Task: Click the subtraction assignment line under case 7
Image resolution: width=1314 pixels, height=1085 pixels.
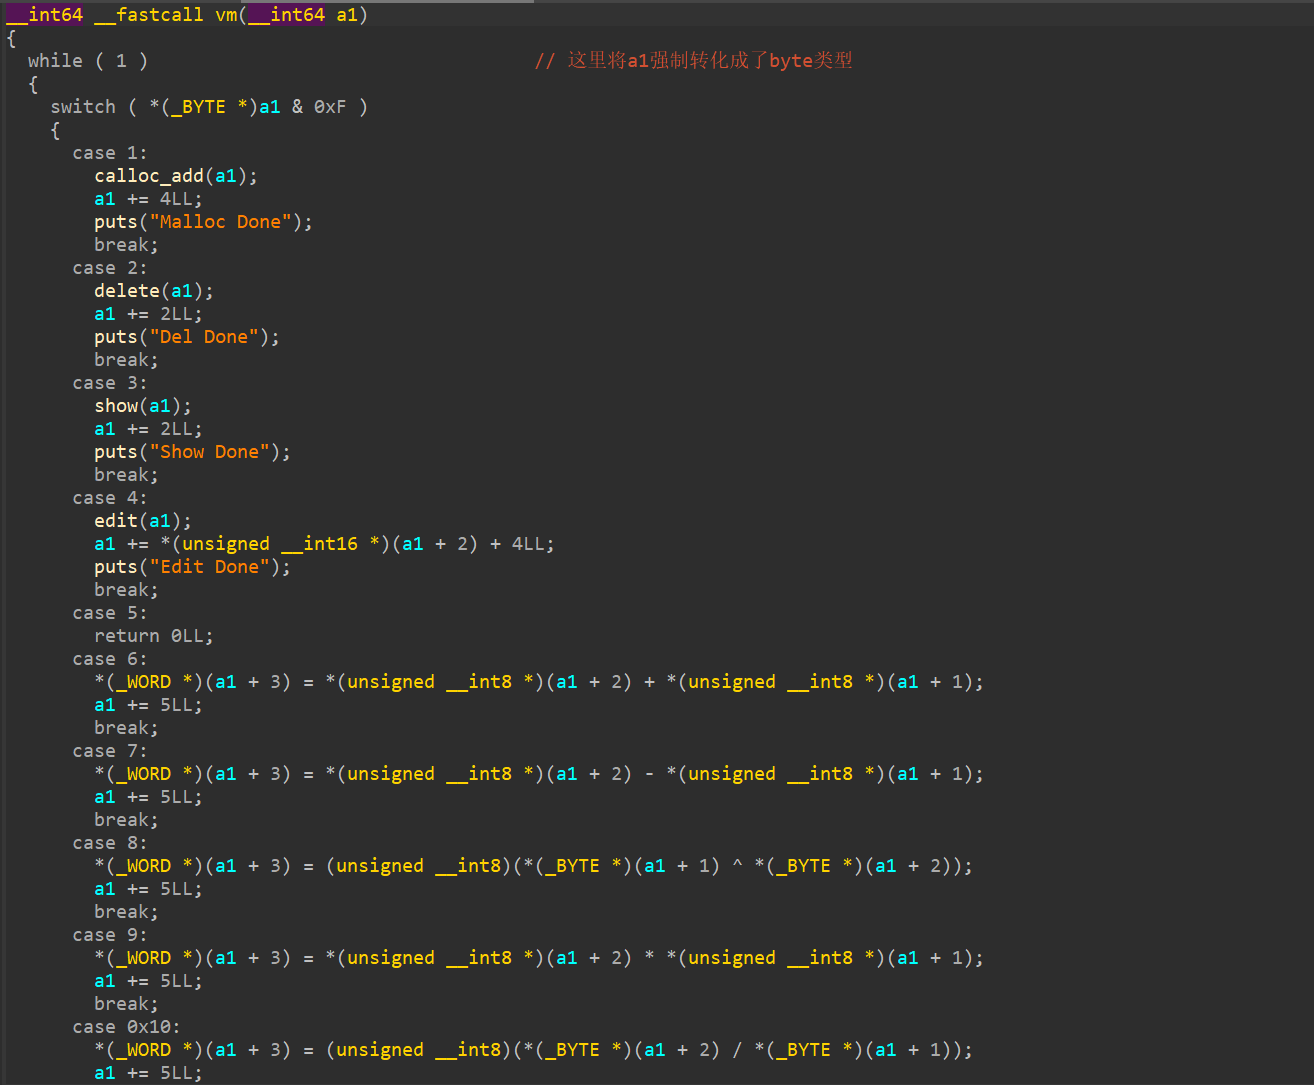Action: coord(539,774)
